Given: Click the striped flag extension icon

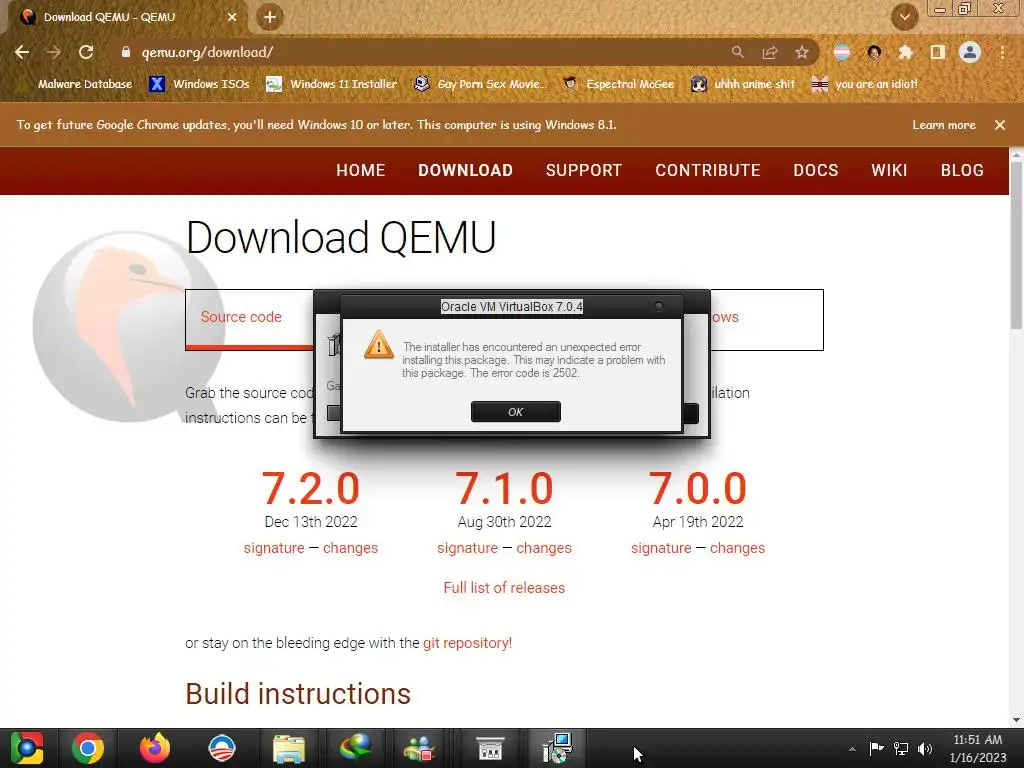Looking at the screenshot, I should point(842,52).
